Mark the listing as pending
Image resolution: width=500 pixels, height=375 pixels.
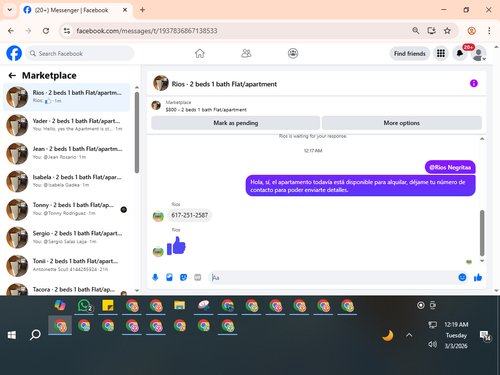click(236, 123)
